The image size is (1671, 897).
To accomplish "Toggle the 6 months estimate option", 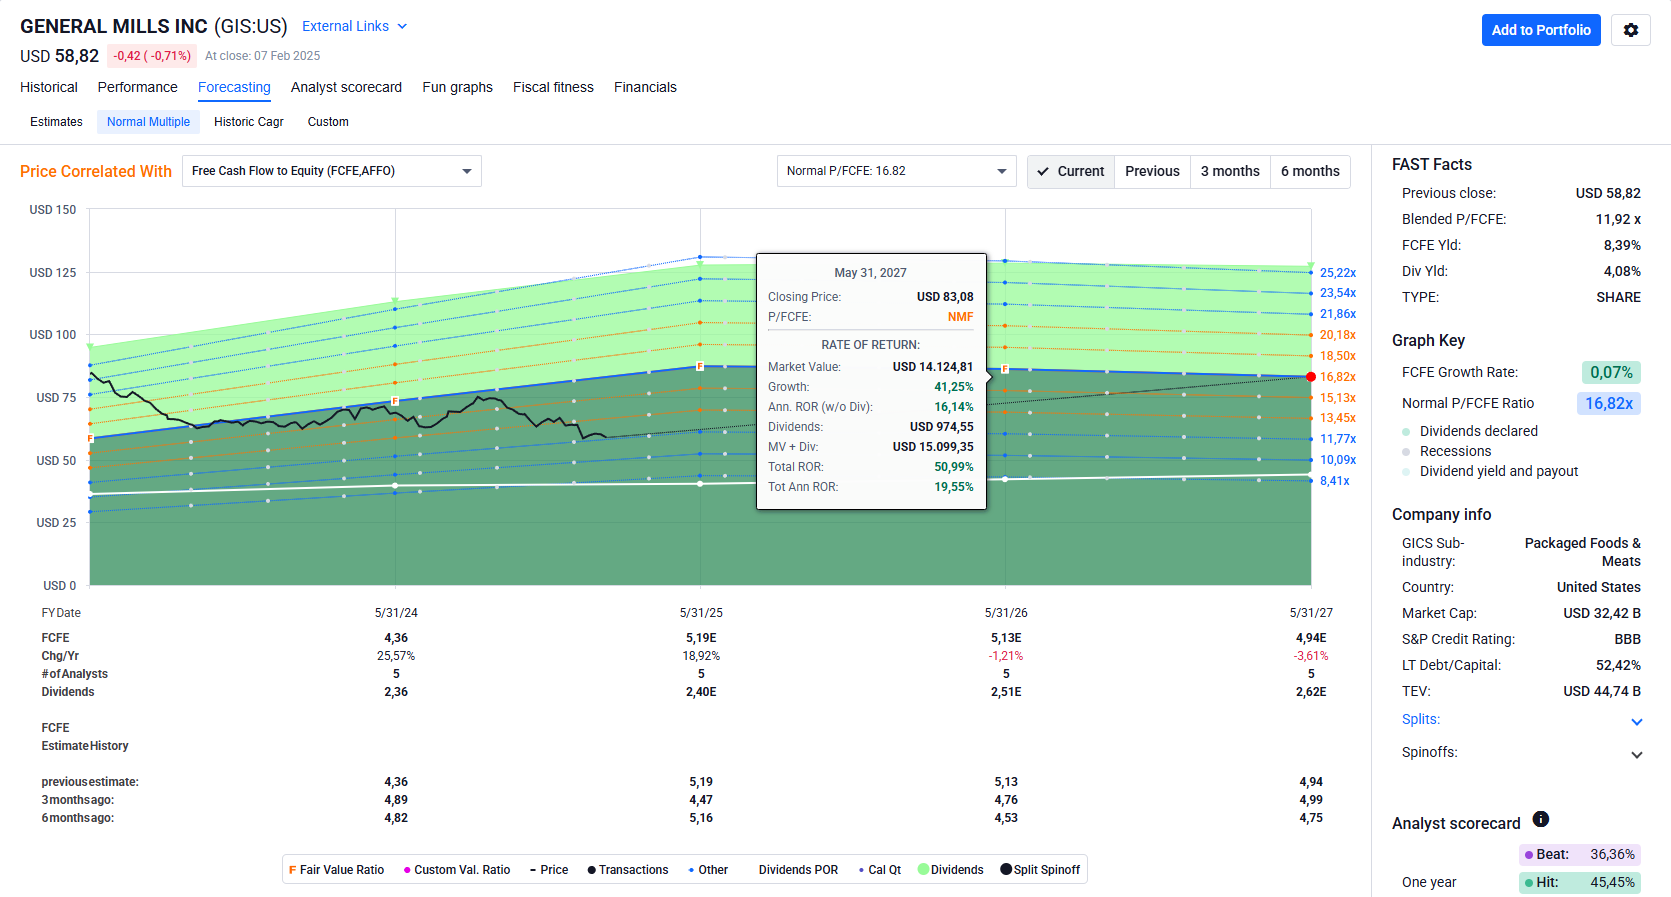I will 1310,171.
